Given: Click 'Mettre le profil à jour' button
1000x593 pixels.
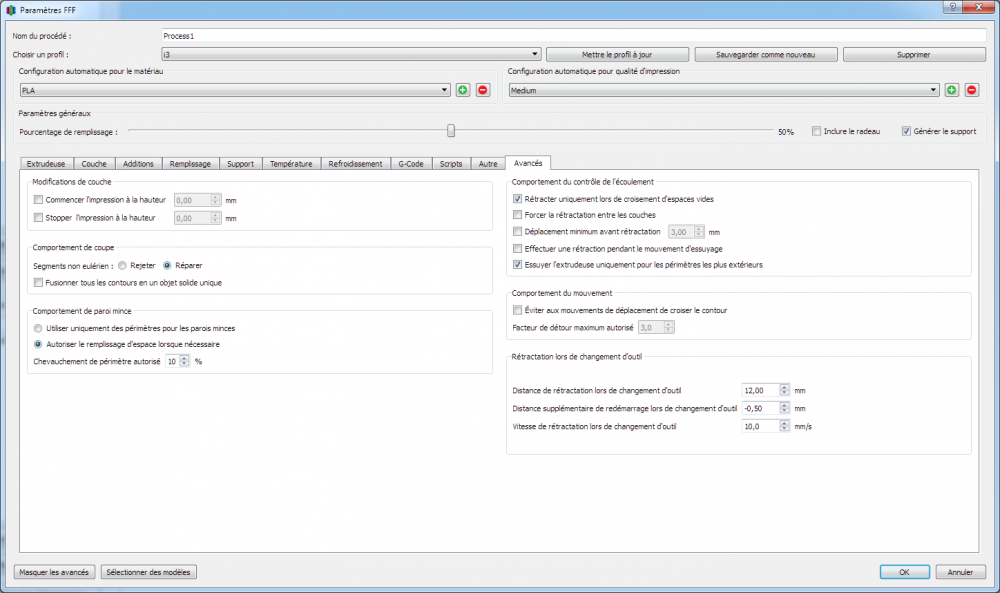Looking at the screenshot, I should (x=617, y=54).
